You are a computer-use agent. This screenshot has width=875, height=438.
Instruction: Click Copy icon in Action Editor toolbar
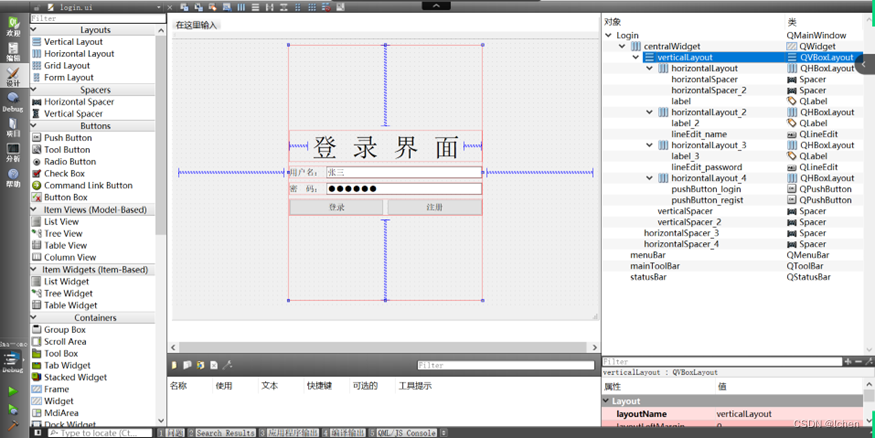(x=188, y=365)
